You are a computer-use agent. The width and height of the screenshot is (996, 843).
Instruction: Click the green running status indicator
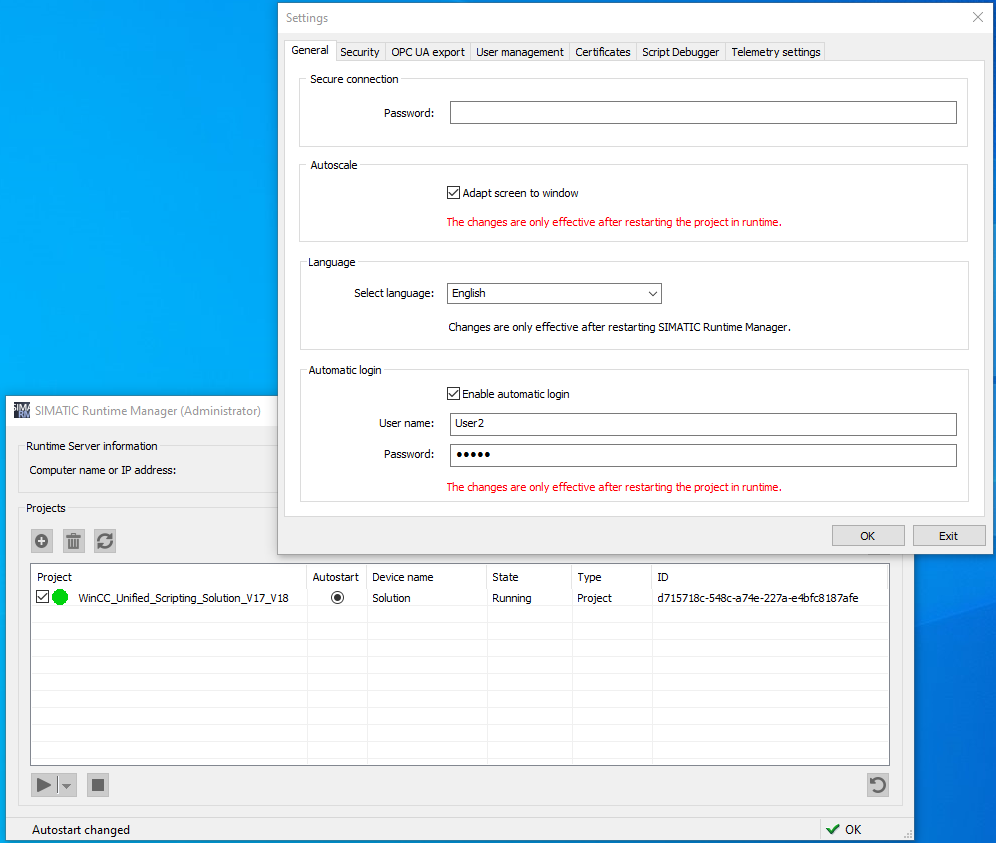point(60,598)
